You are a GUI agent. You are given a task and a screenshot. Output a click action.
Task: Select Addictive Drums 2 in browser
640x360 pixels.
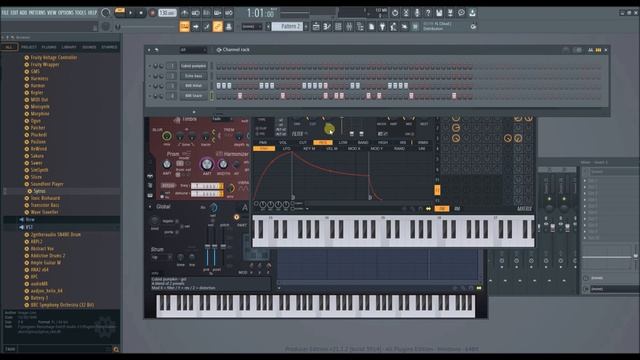pos(48,256)
